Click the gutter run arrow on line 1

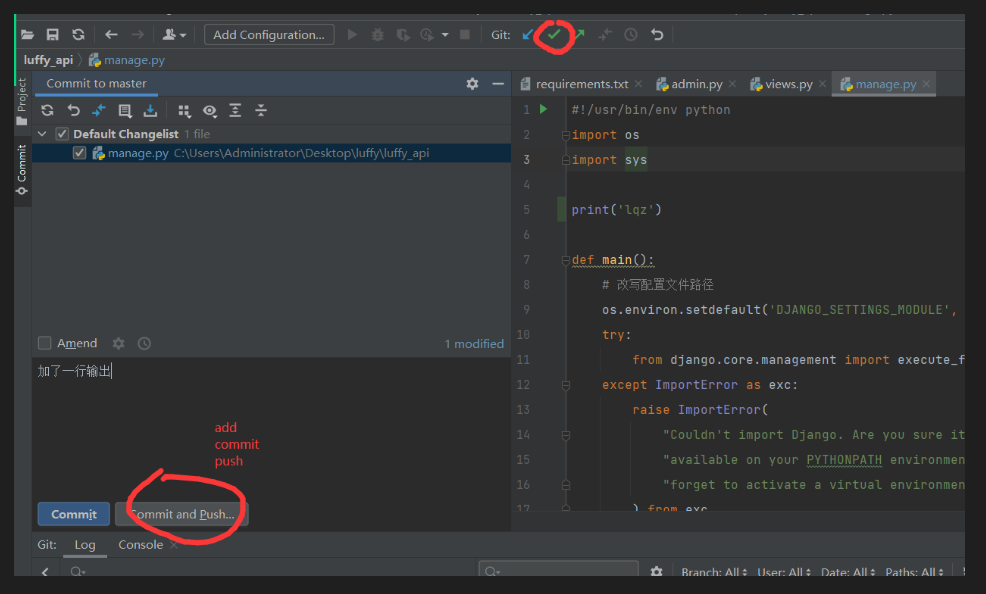pos(543,109)
